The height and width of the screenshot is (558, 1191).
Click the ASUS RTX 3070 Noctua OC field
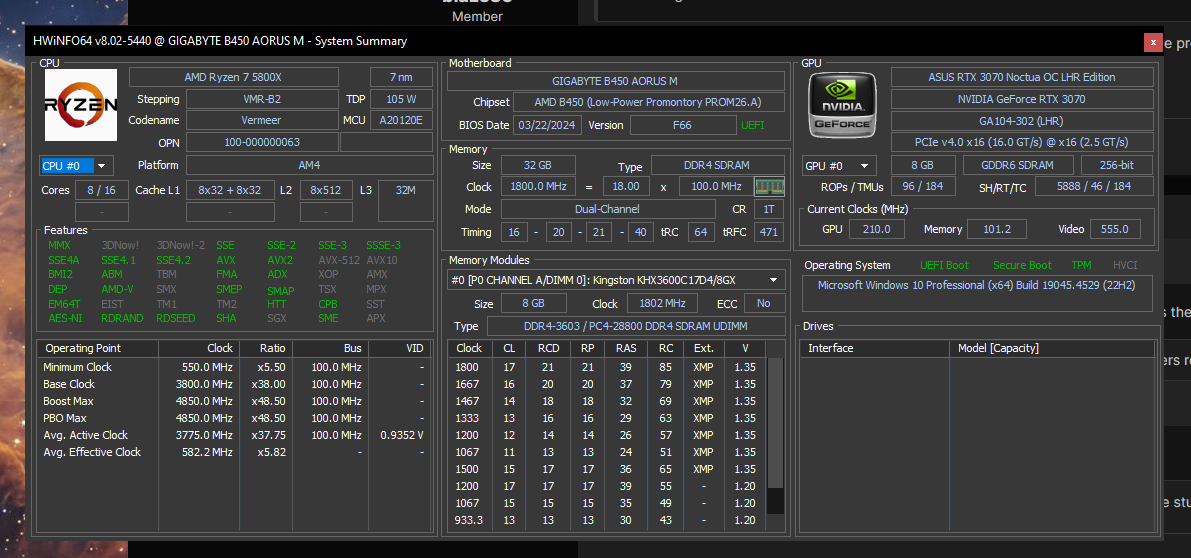(x=1022, y=77)
